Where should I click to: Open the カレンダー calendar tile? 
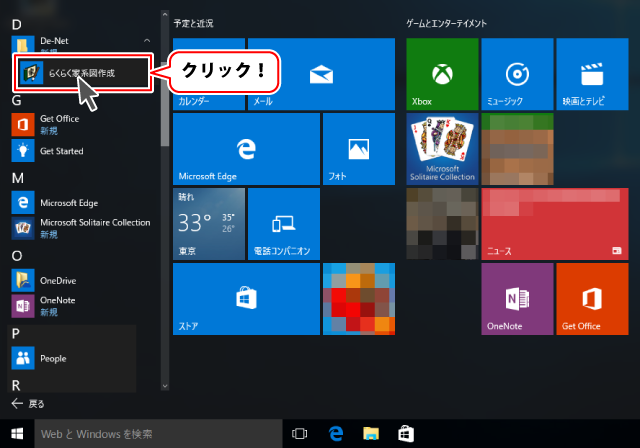(209, 74)
